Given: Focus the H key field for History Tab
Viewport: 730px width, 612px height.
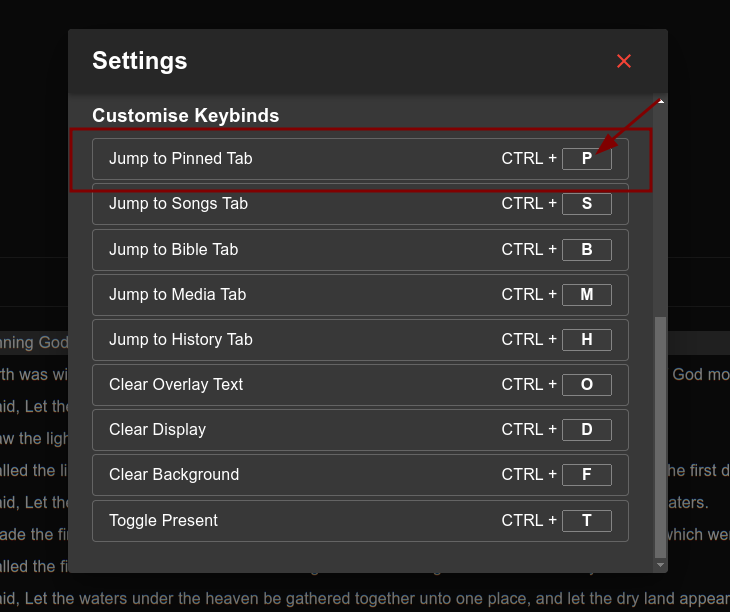Looking at the screenshot, I should (586, 340).
